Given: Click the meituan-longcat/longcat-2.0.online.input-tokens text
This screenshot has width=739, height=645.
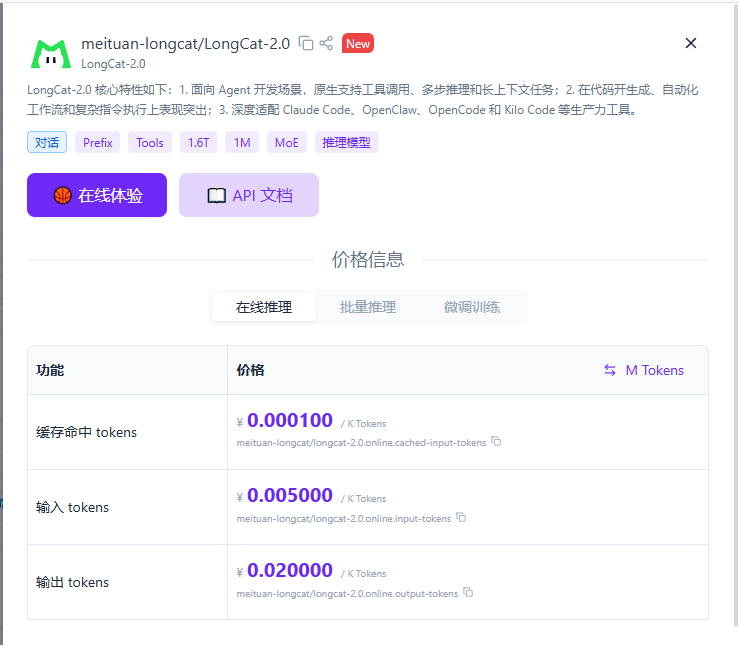Looking at the screenshot, I should 344,519.
